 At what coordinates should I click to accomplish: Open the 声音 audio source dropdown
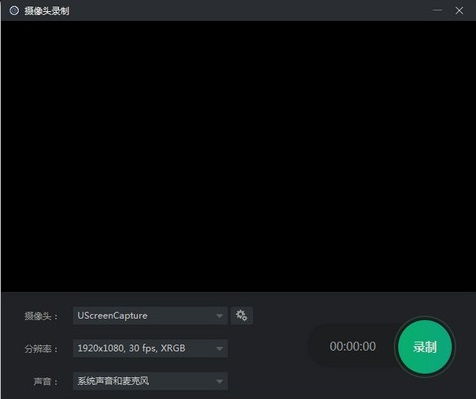coord(150,381)
